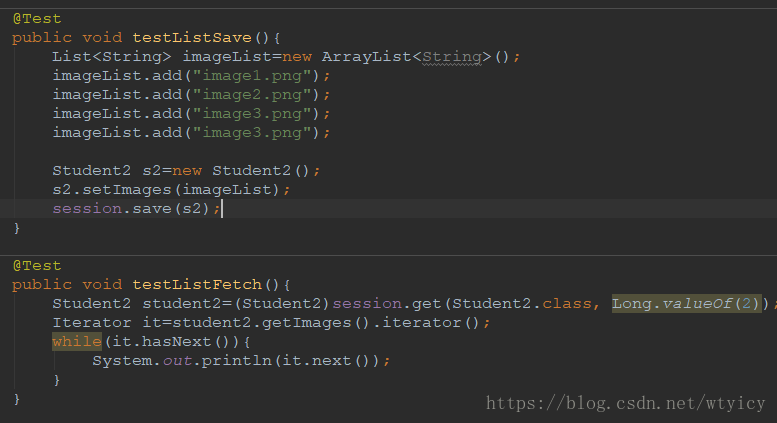The height and width of the screenshot is (423, 777).
Task: Click the Student2 s2=new Student2() line
Action: [186, 171]
